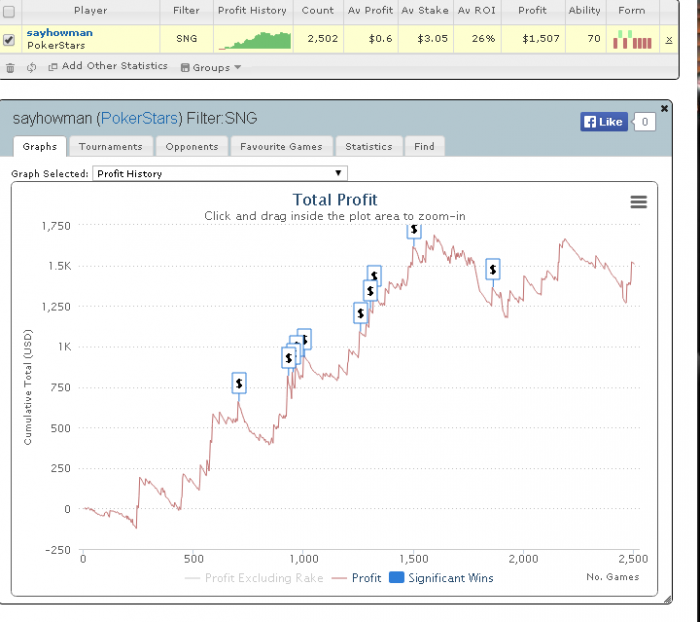Click the Profit History column header

point(252,11)
